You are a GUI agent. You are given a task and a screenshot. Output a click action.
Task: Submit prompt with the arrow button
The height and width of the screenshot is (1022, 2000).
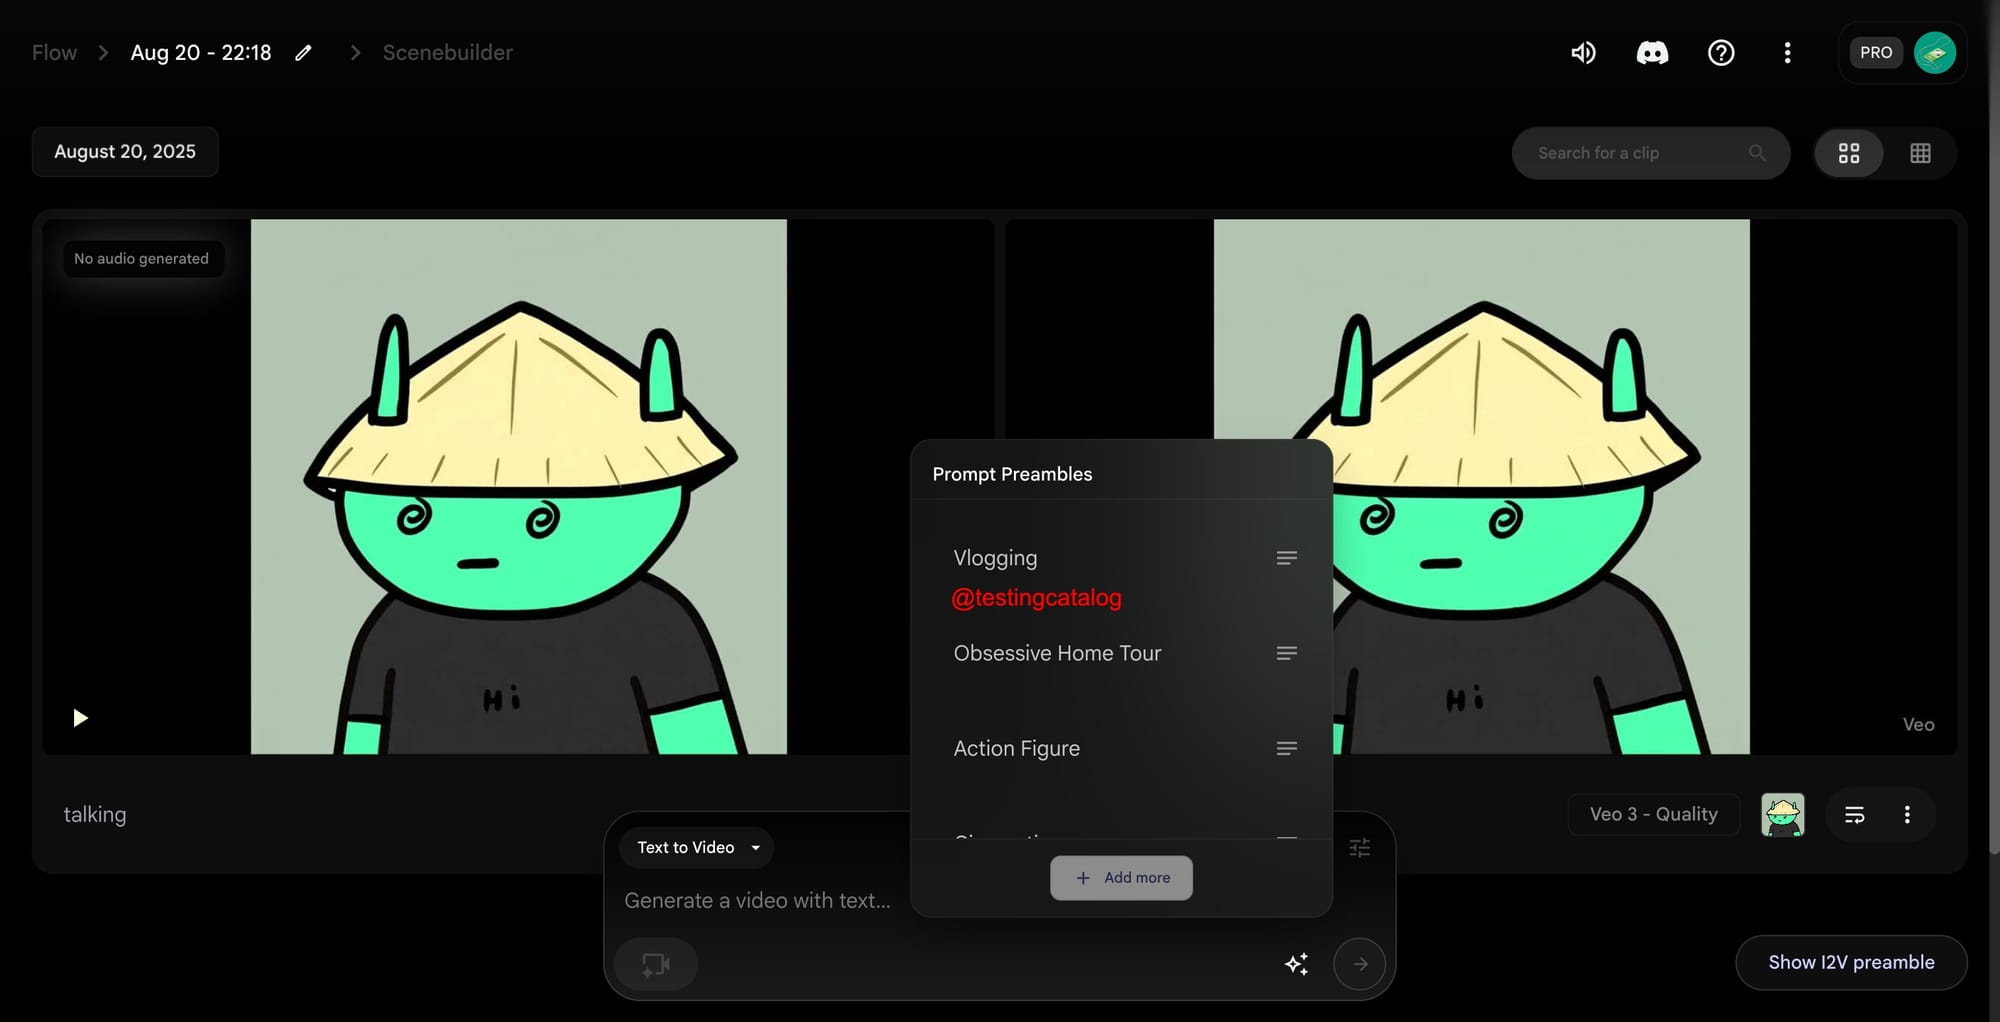click(1360, 964)
